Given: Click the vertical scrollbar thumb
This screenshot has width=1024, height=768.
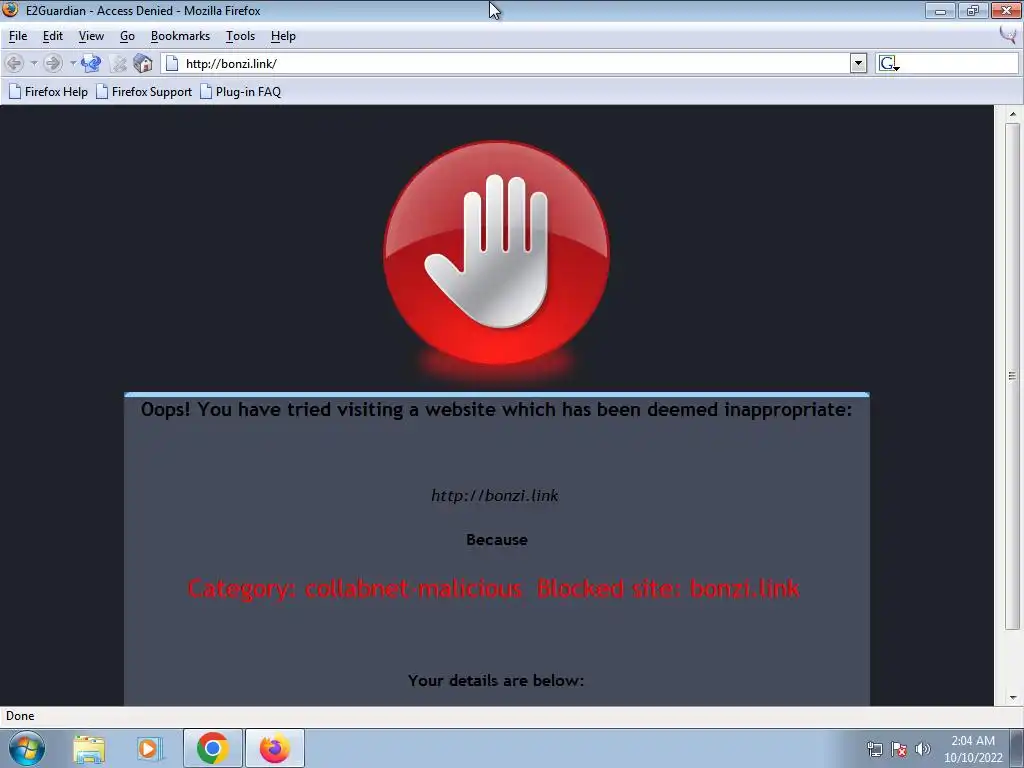Looking at the screenshot, I should coord(1013,376).
